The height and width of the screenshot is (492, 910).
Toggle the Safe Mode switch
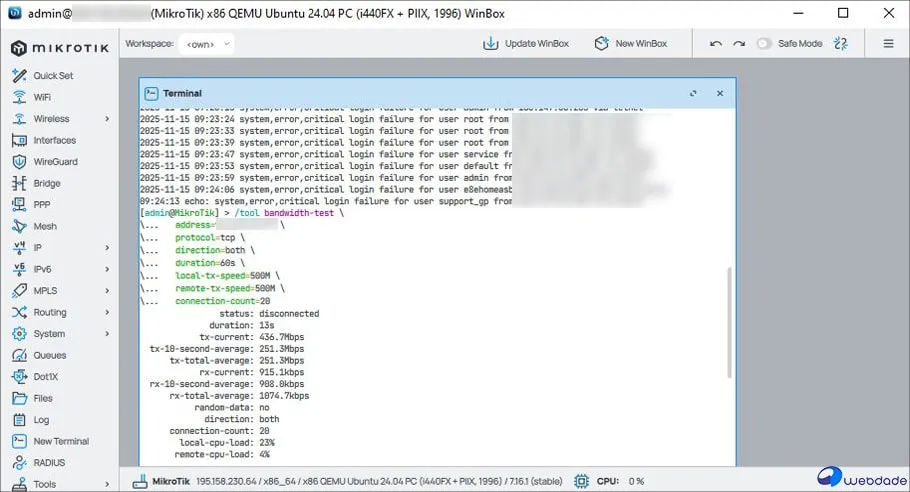(x=765, y=44)
